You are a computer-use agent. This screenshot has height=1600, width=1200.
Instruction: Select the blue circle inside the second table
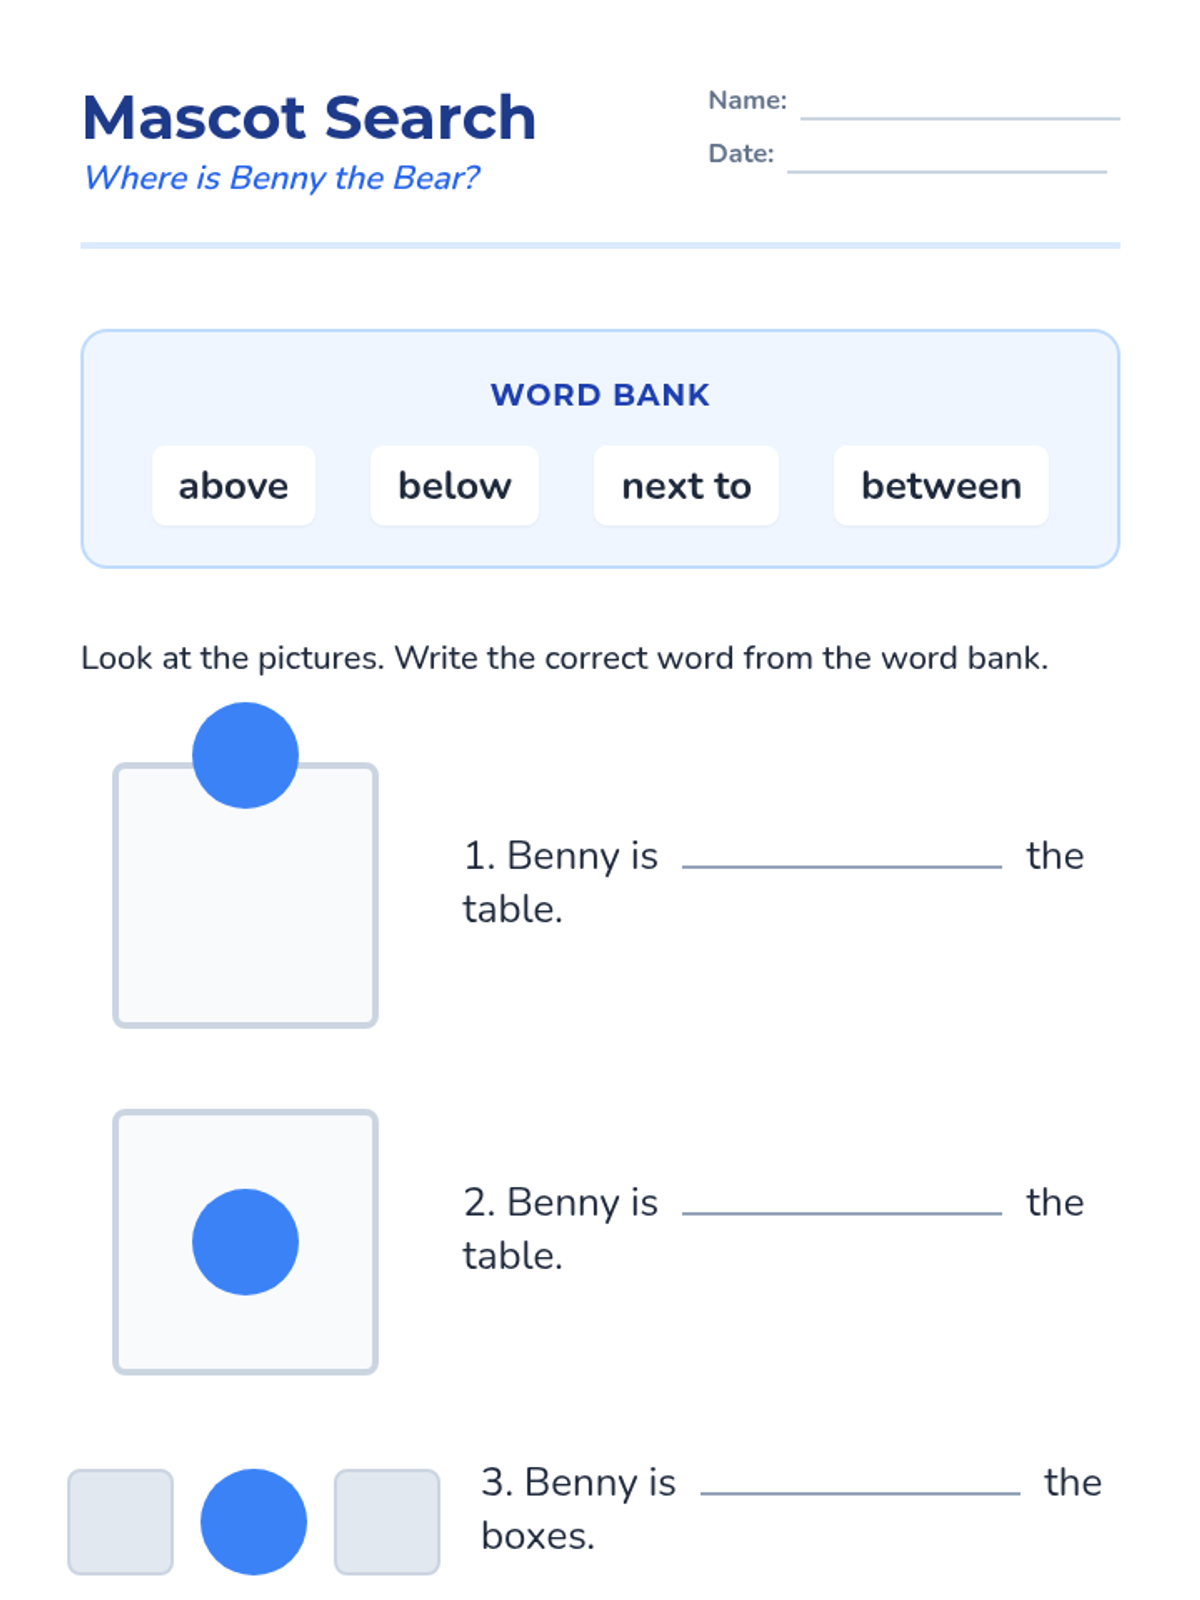[245, 1242]
